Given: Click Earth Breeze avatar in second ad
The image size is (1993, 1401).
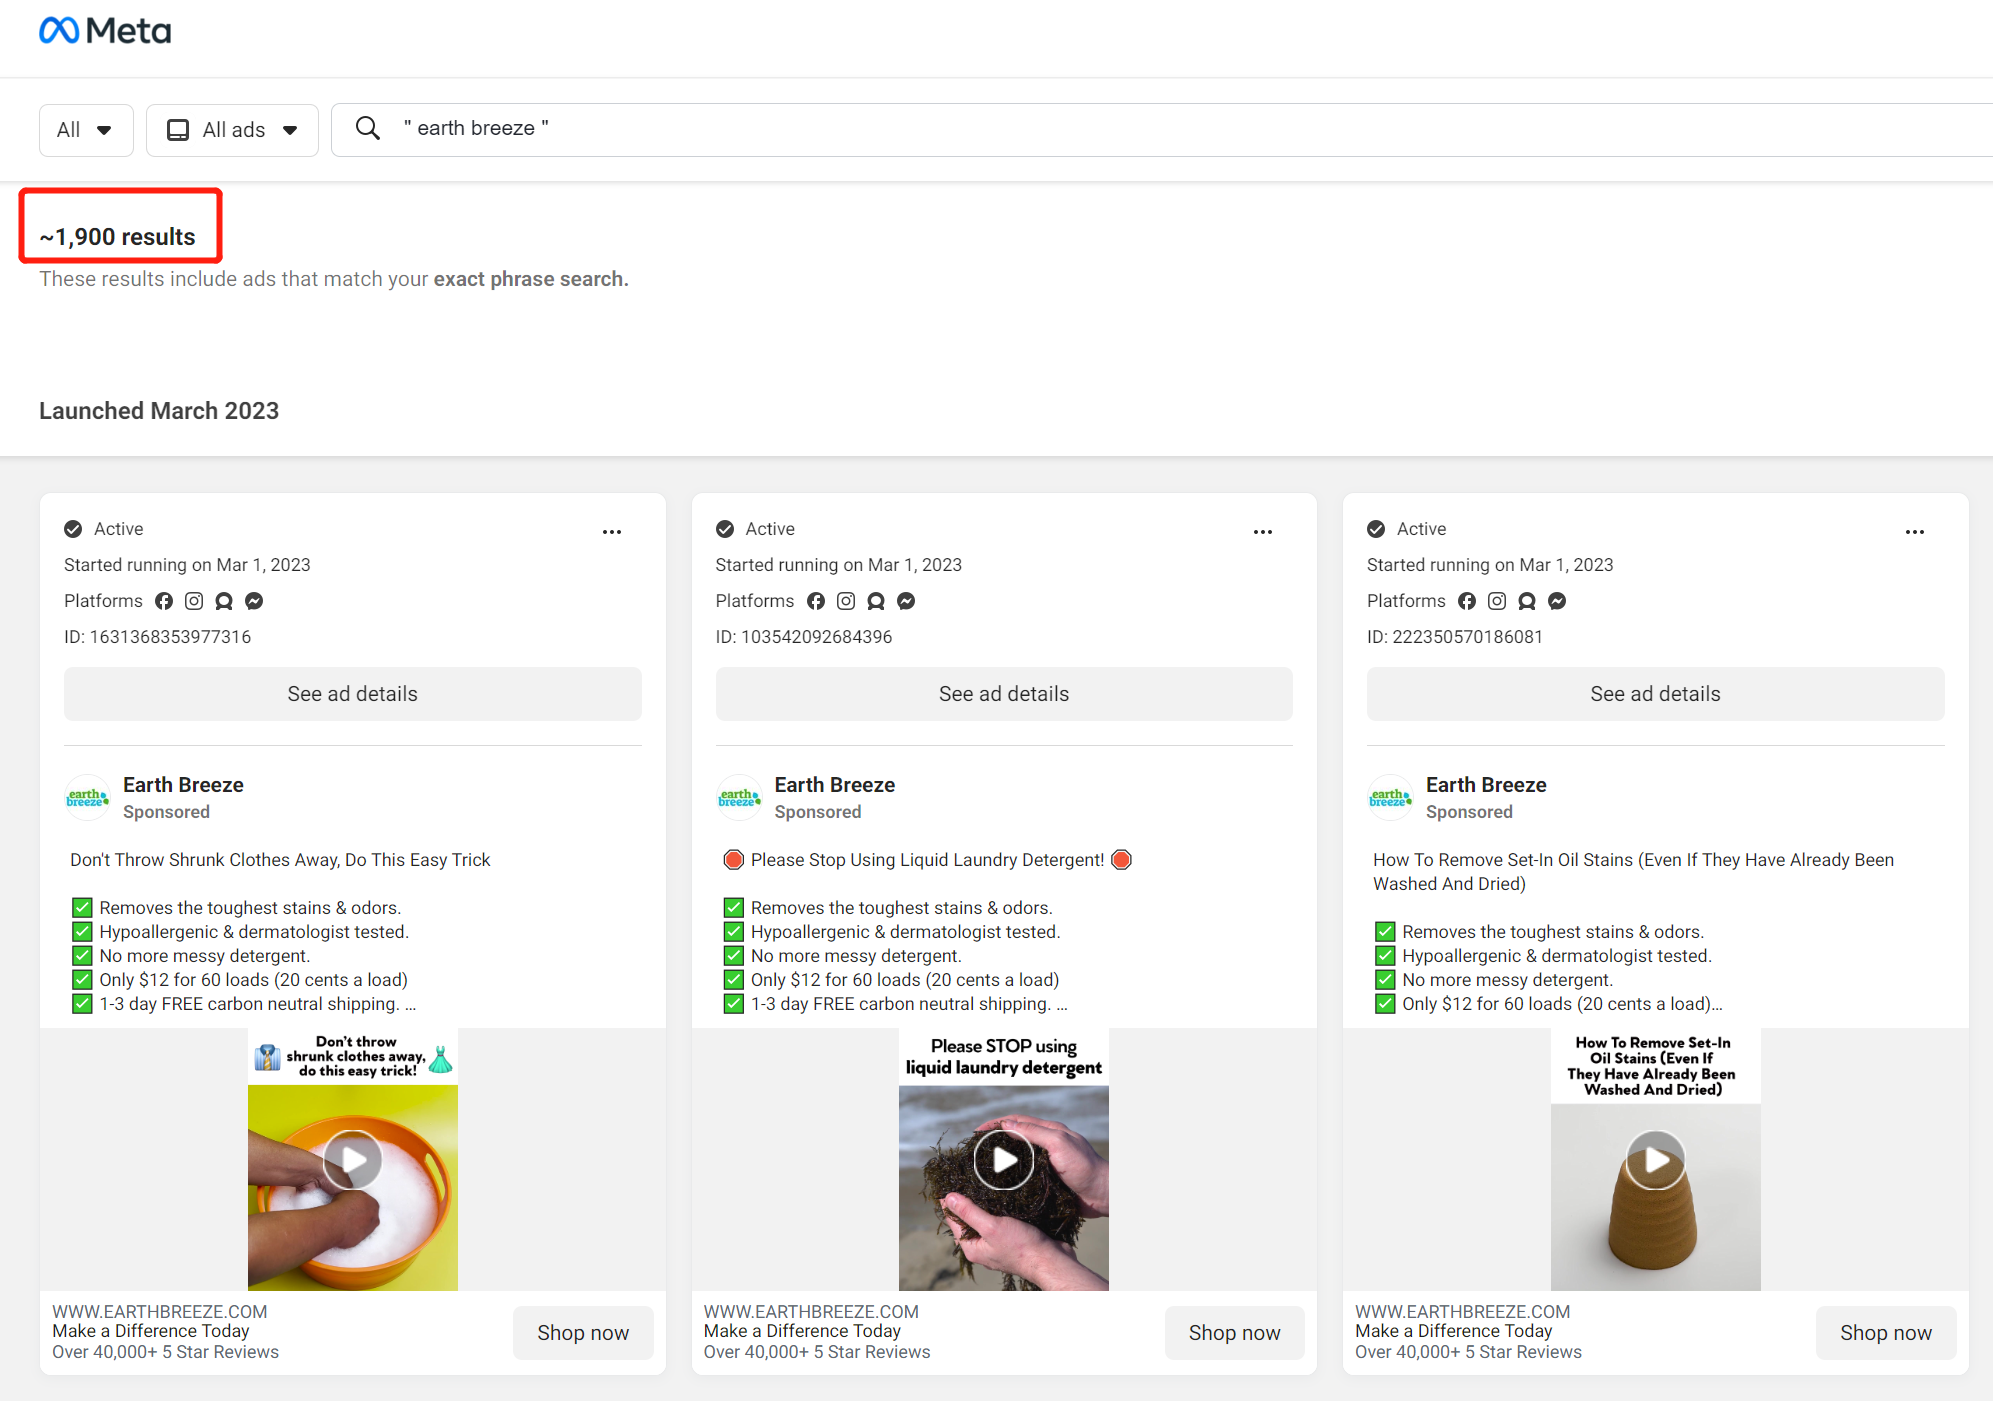Looking at the screenshot, I should coord(739,798).
